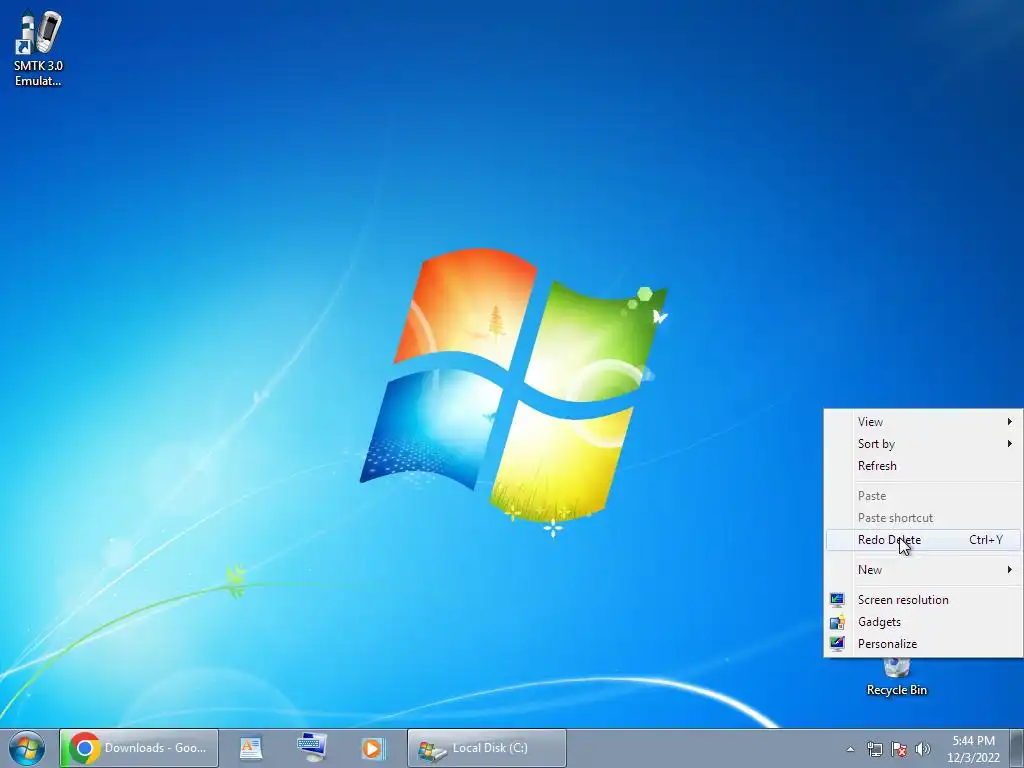The image size is (1024, 768).
Task: Choose Personalize from context menu
Action: [x=923, y=644]
